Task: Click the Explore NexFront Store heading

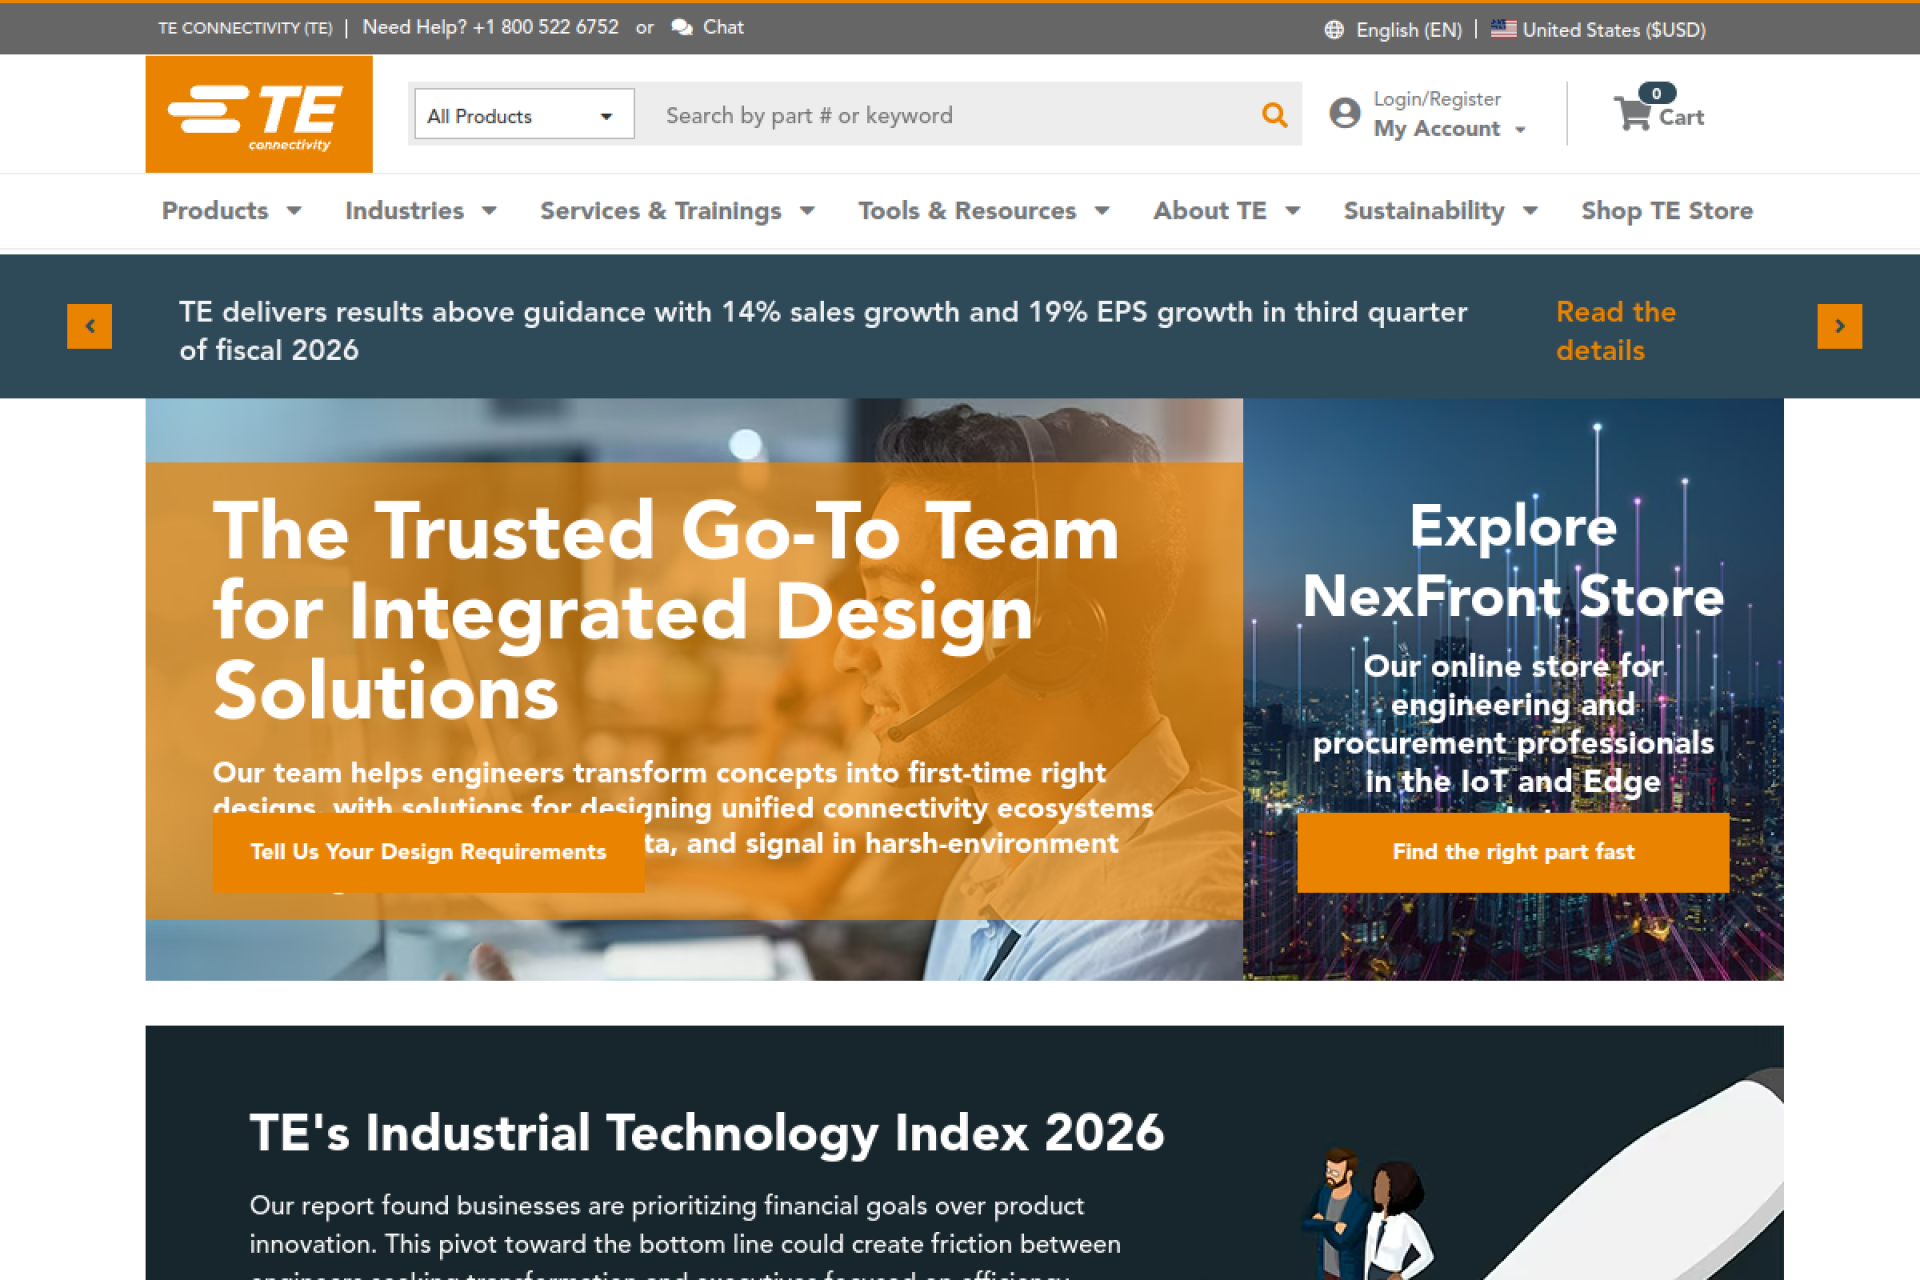Action: click(1513, 561)
